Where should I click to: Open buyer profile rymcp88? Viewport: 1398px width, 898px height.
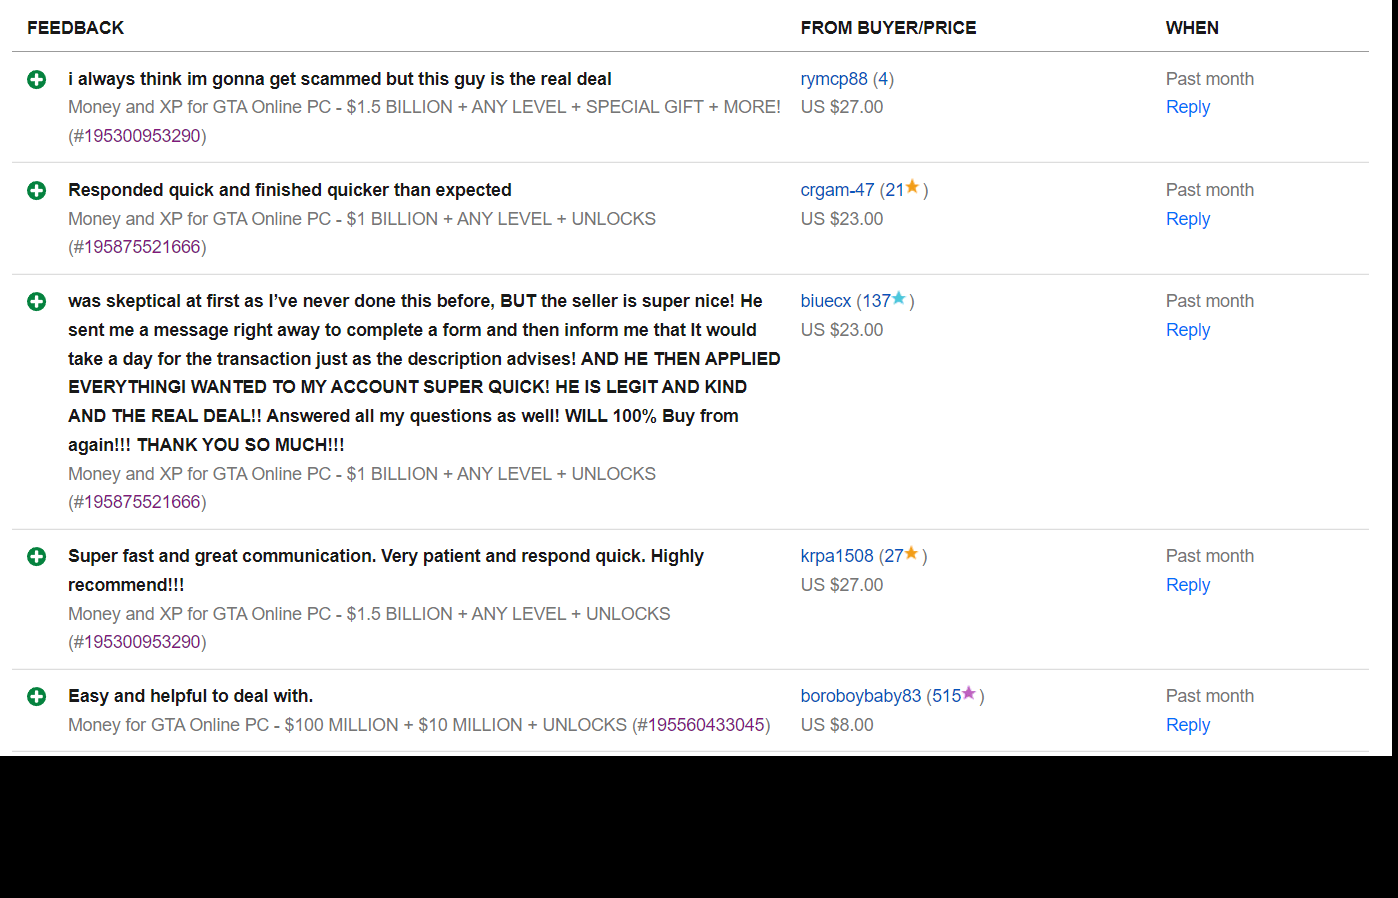click(834, 79)
